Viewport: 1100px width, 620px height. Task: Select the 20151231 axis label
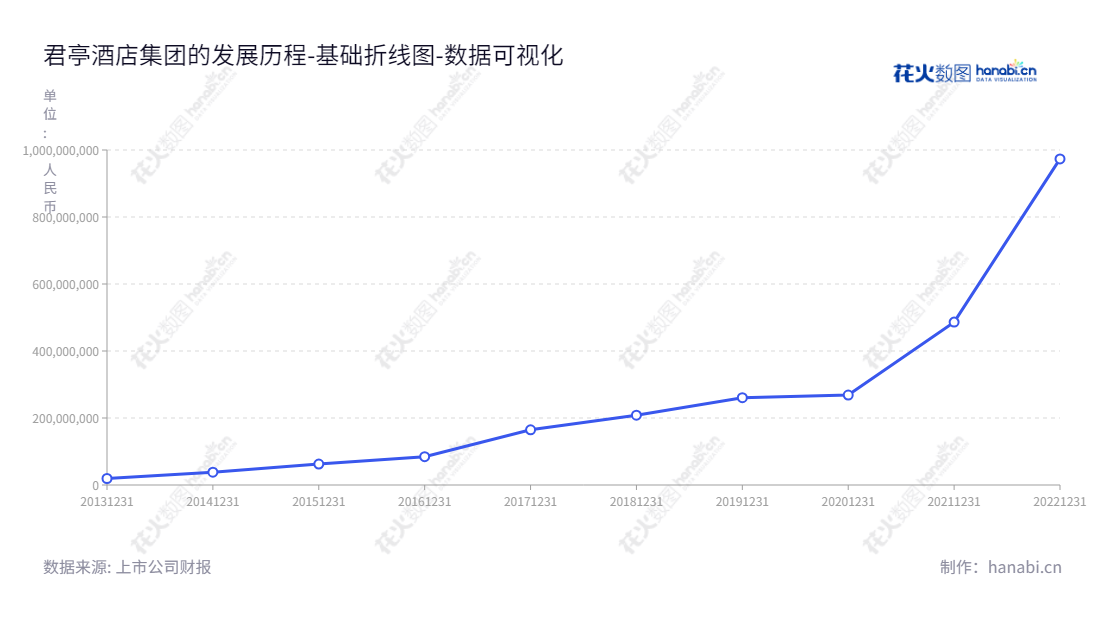tap(317, 500)
